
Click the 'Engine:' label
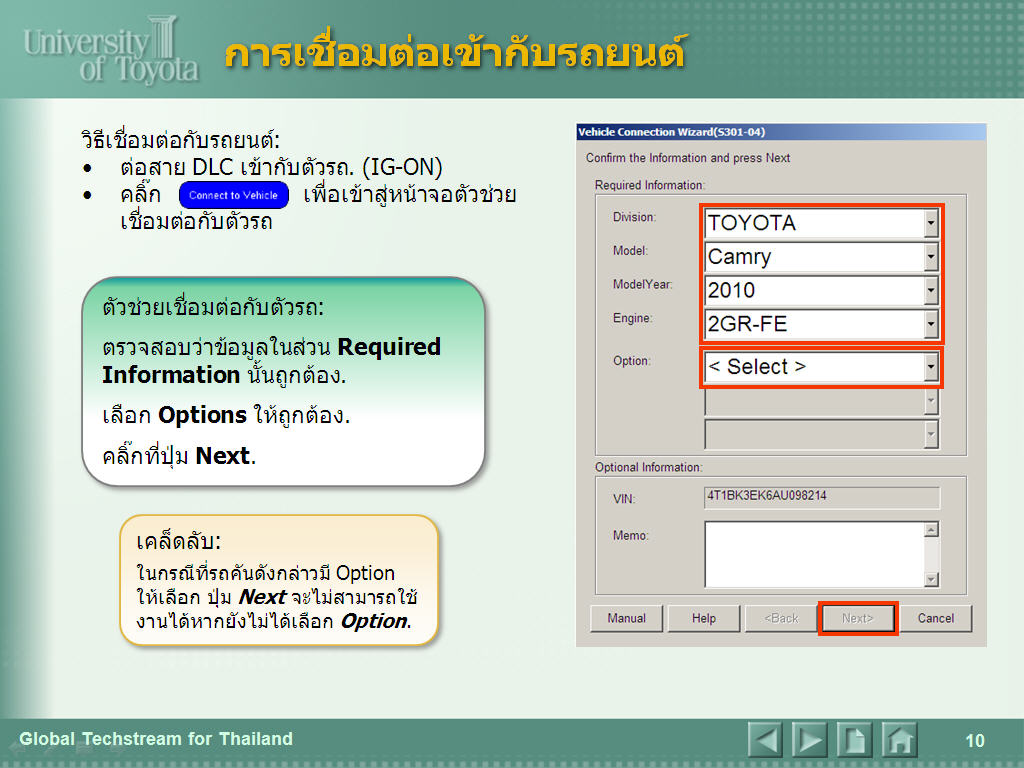point(632,319)
